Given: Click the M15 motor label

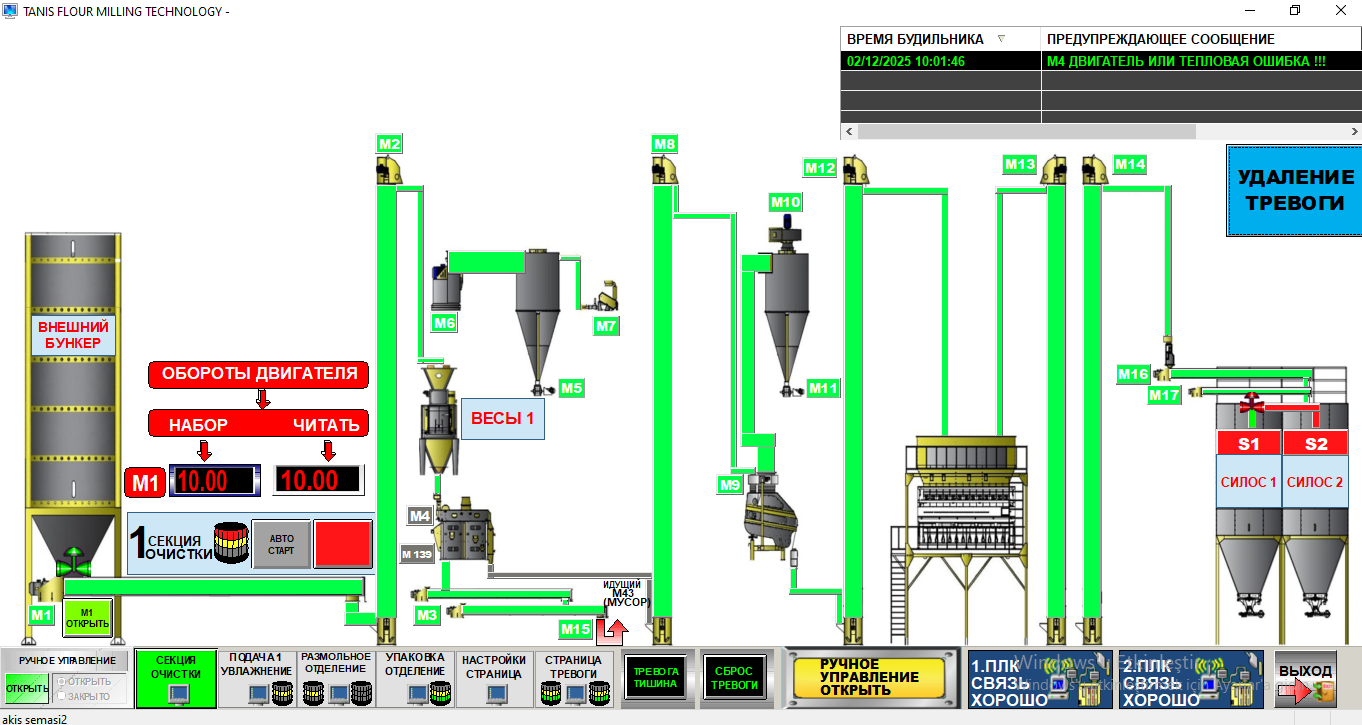Looking at the screenshot, I should click(x=576, y=629).
